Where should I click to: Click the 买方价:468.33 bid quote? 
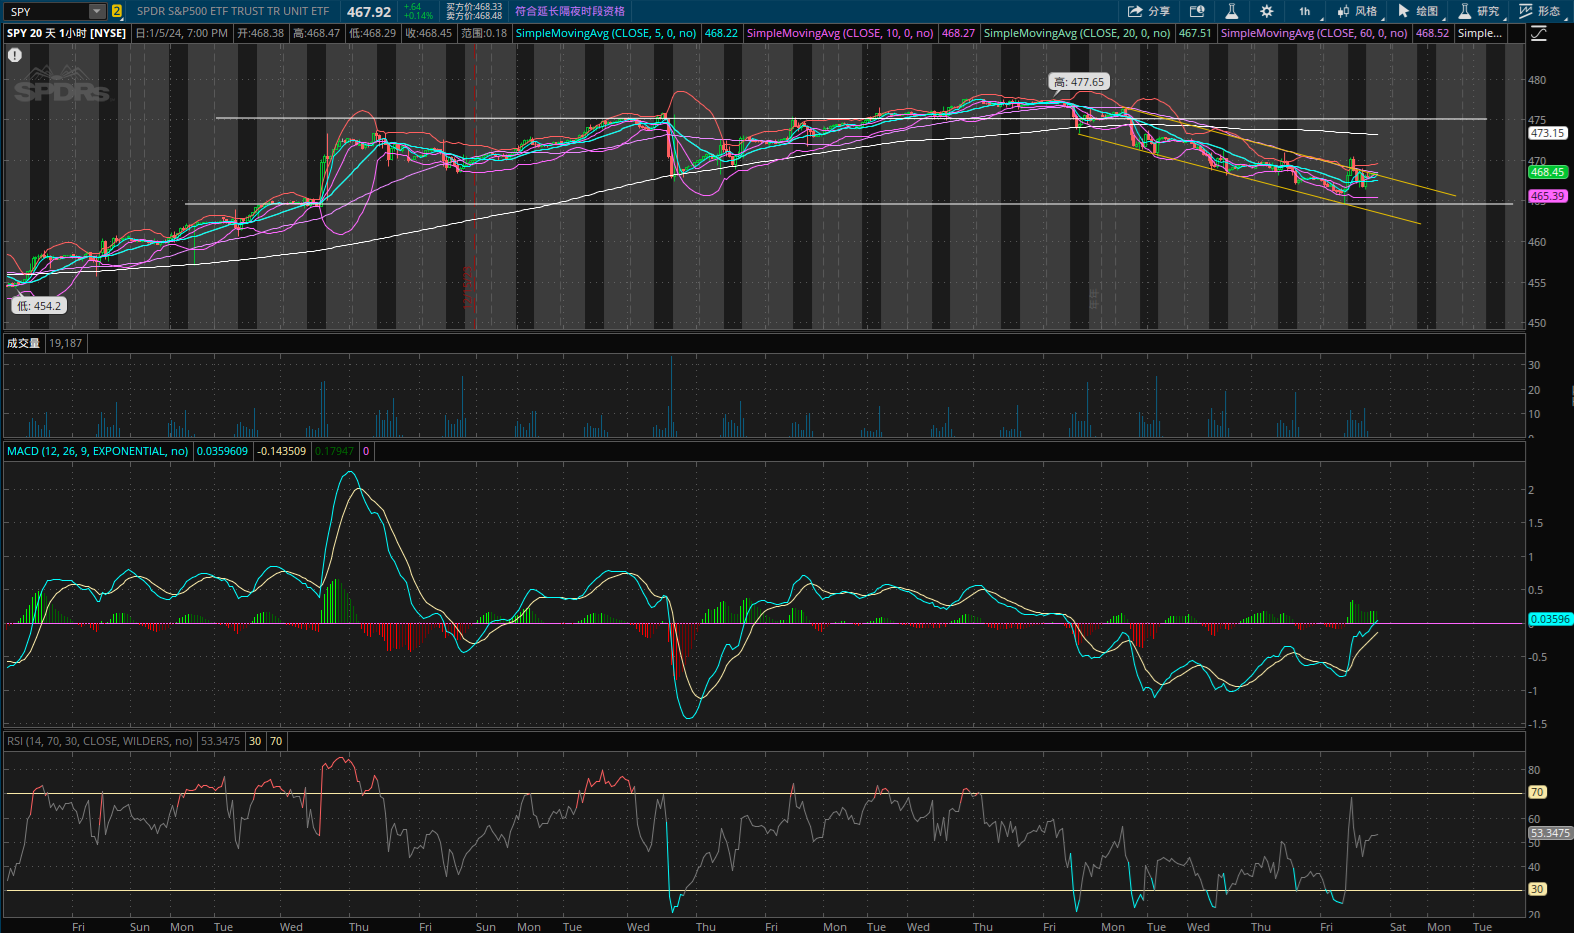(x=474, y=7)
